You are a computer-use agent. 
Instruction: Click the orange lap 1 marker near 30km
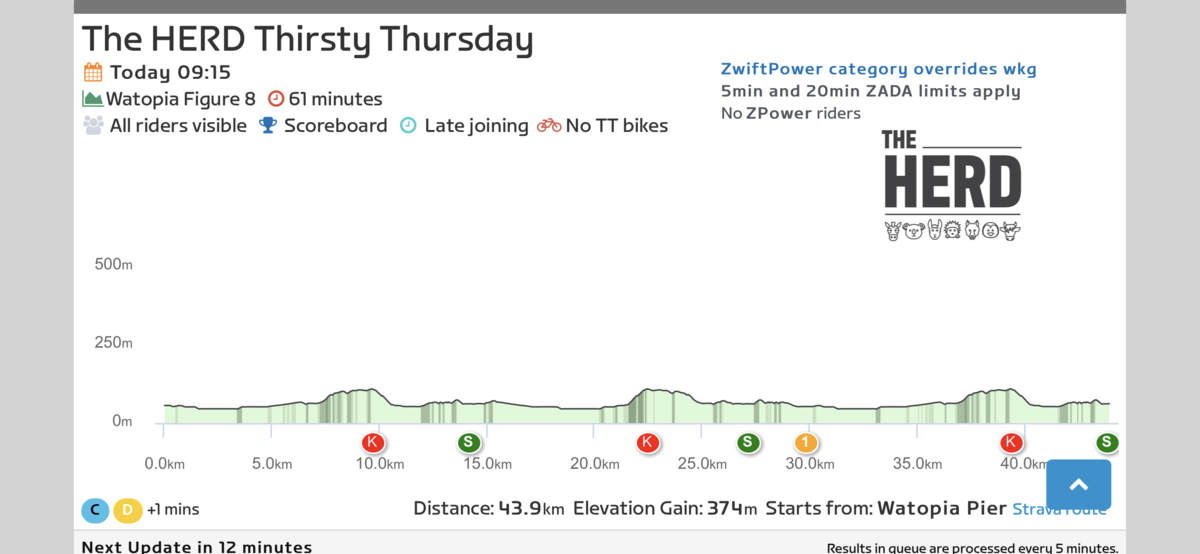pos(806,442)
